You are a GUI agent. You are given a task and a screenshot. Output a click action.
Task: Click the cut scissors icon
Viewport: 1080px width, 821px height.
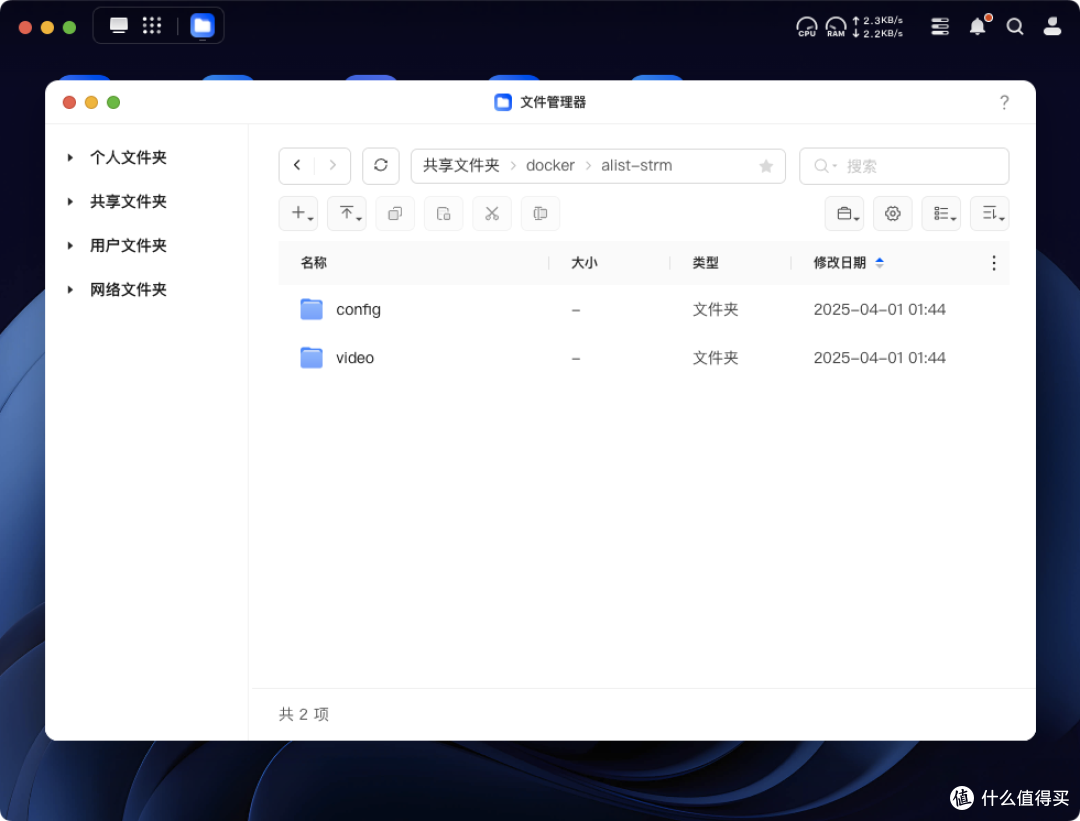point(492,214)
